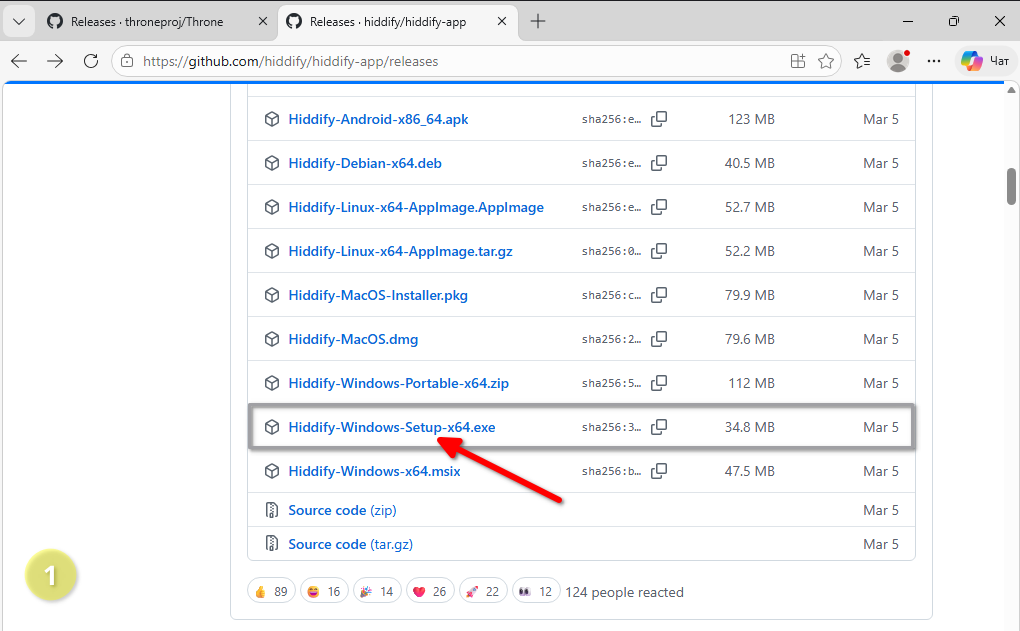Download Hiddify-MacOS-Installer.pkg

click(378, 295)
